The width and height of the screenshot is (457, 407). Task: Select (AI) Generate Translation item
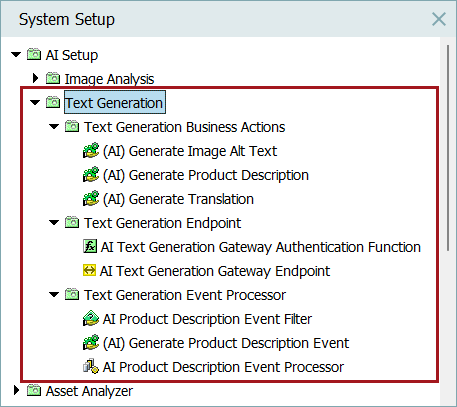point(178,199)
